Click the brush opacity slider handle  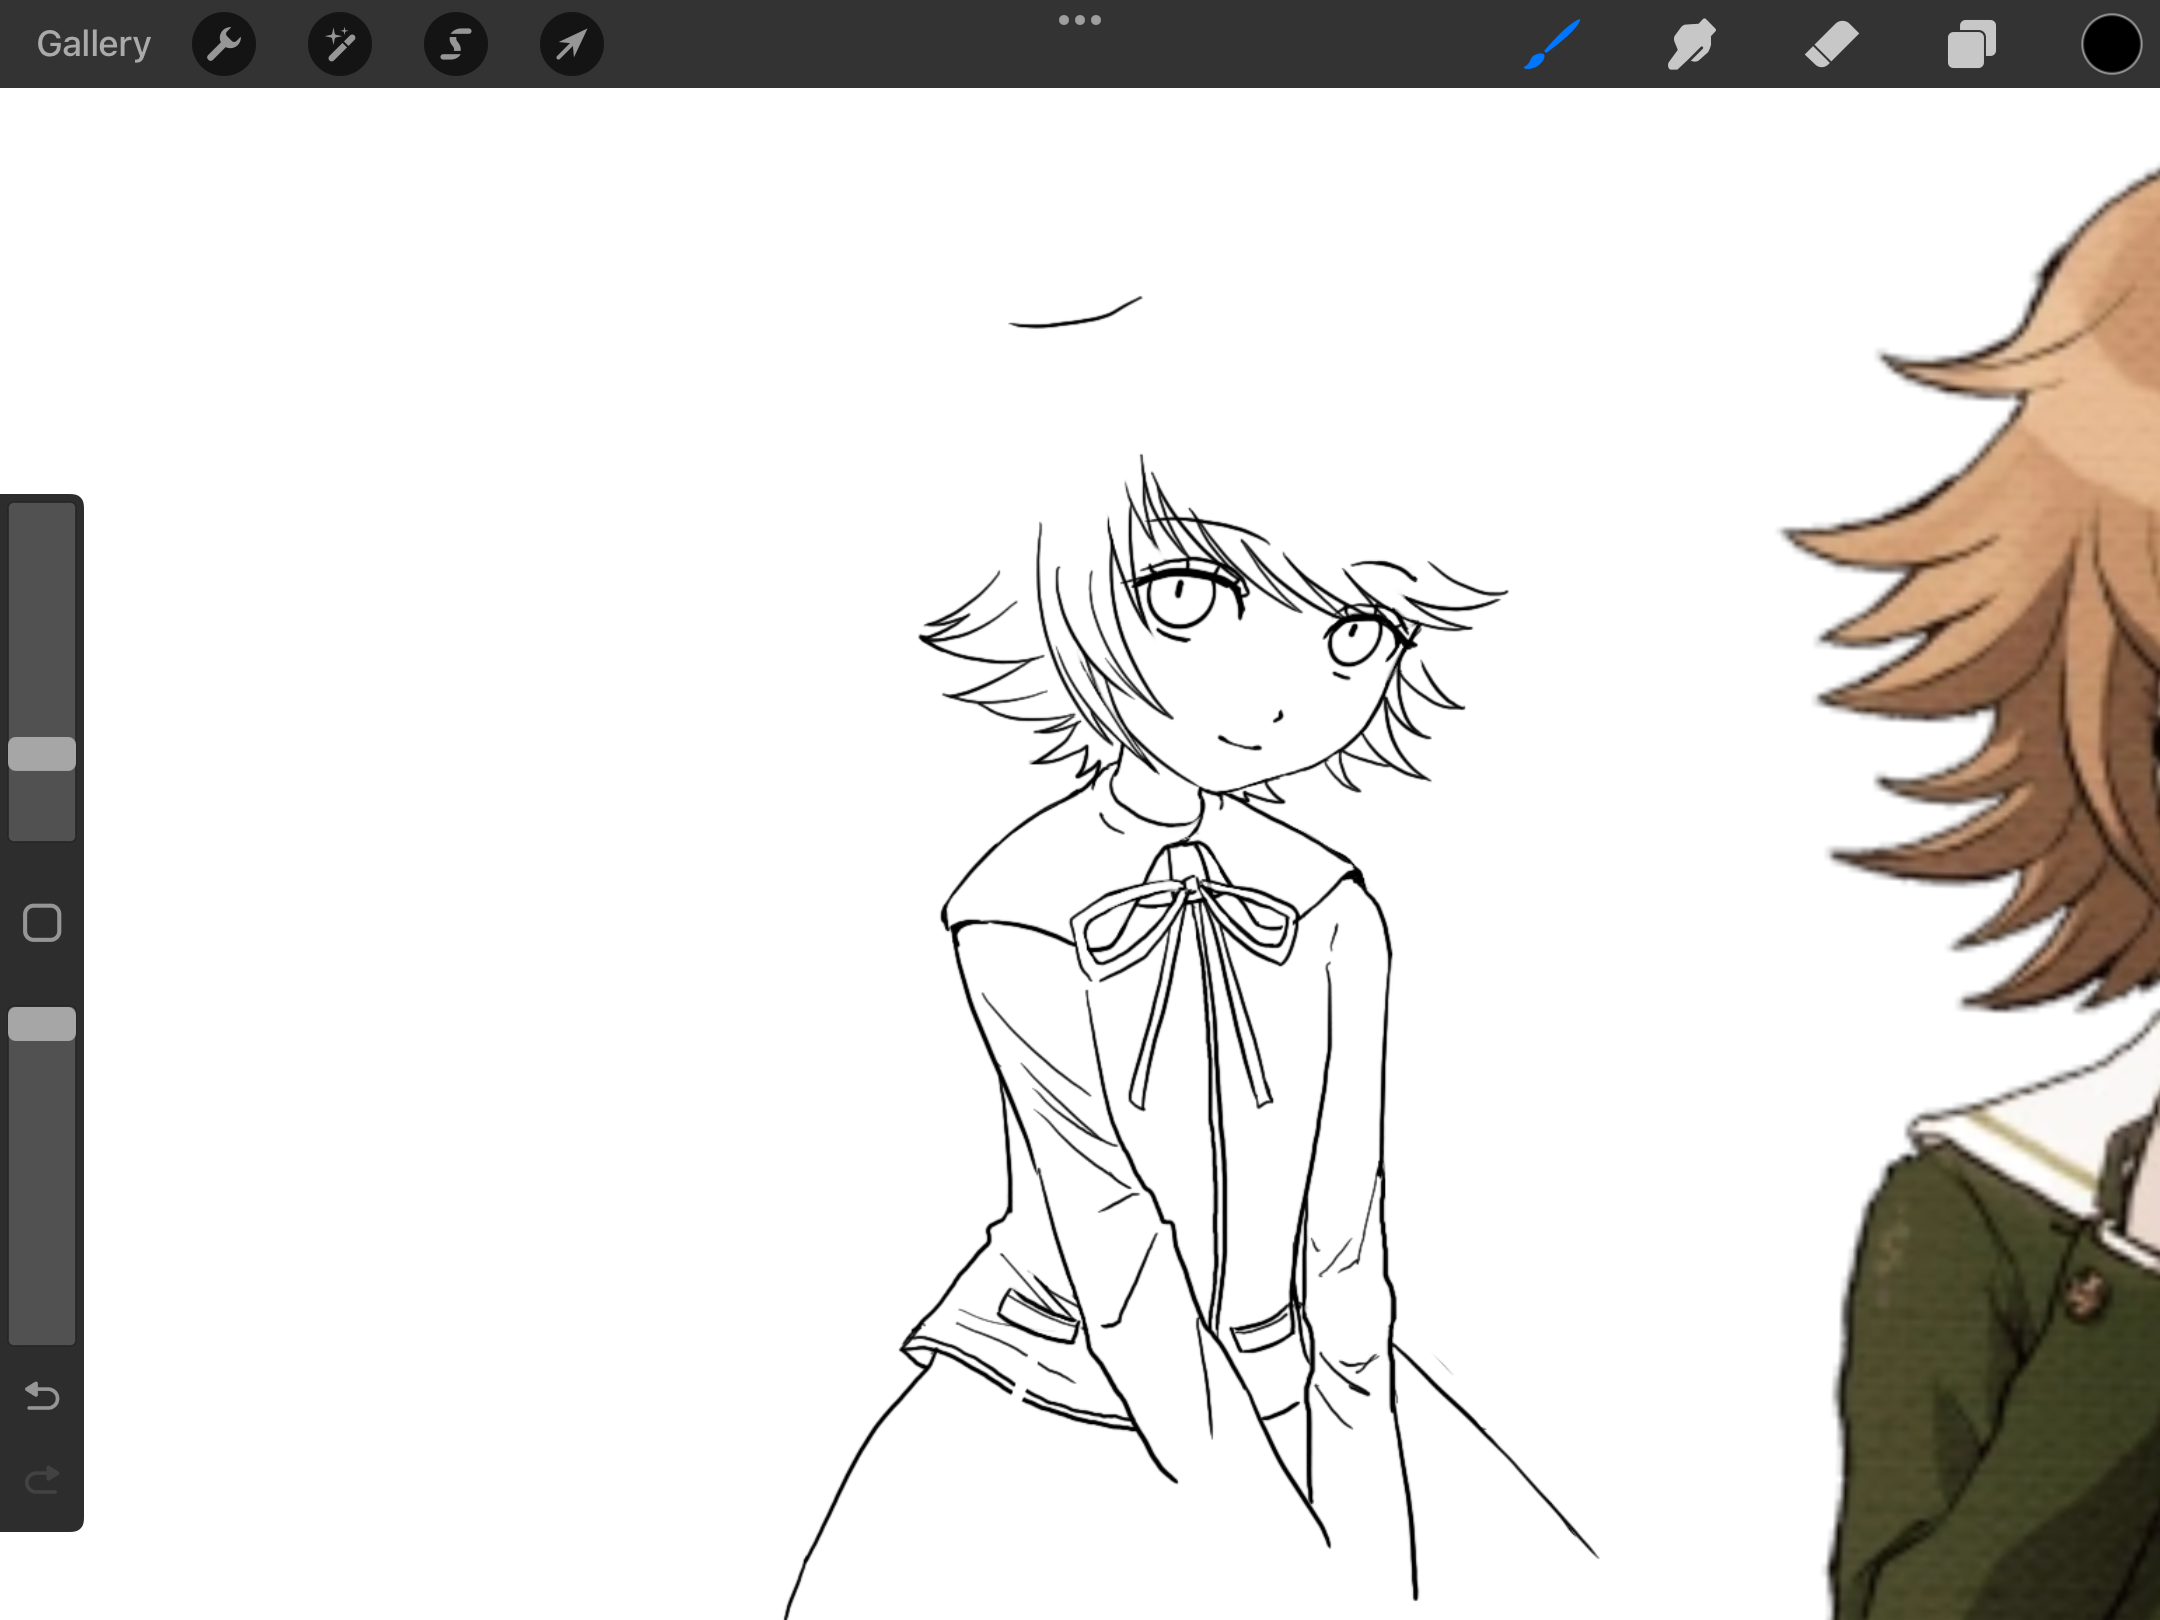(42, 1024)
